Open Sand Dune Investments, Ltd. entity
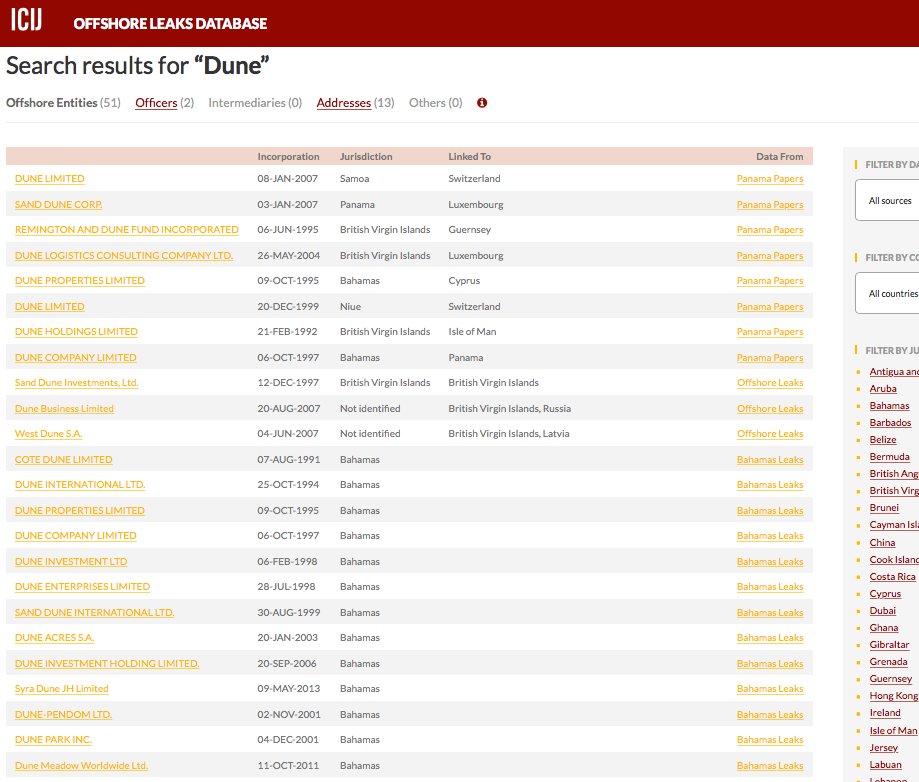Screen dimensions: 919x782 pos(76,383)
